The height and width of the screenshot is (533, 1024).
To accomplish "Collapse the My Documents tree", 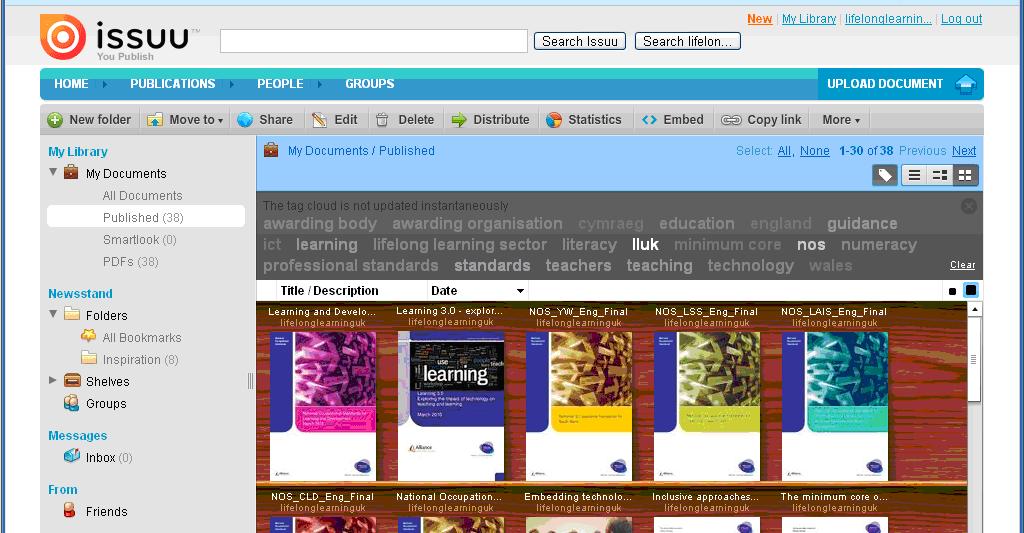I will 54,173.
